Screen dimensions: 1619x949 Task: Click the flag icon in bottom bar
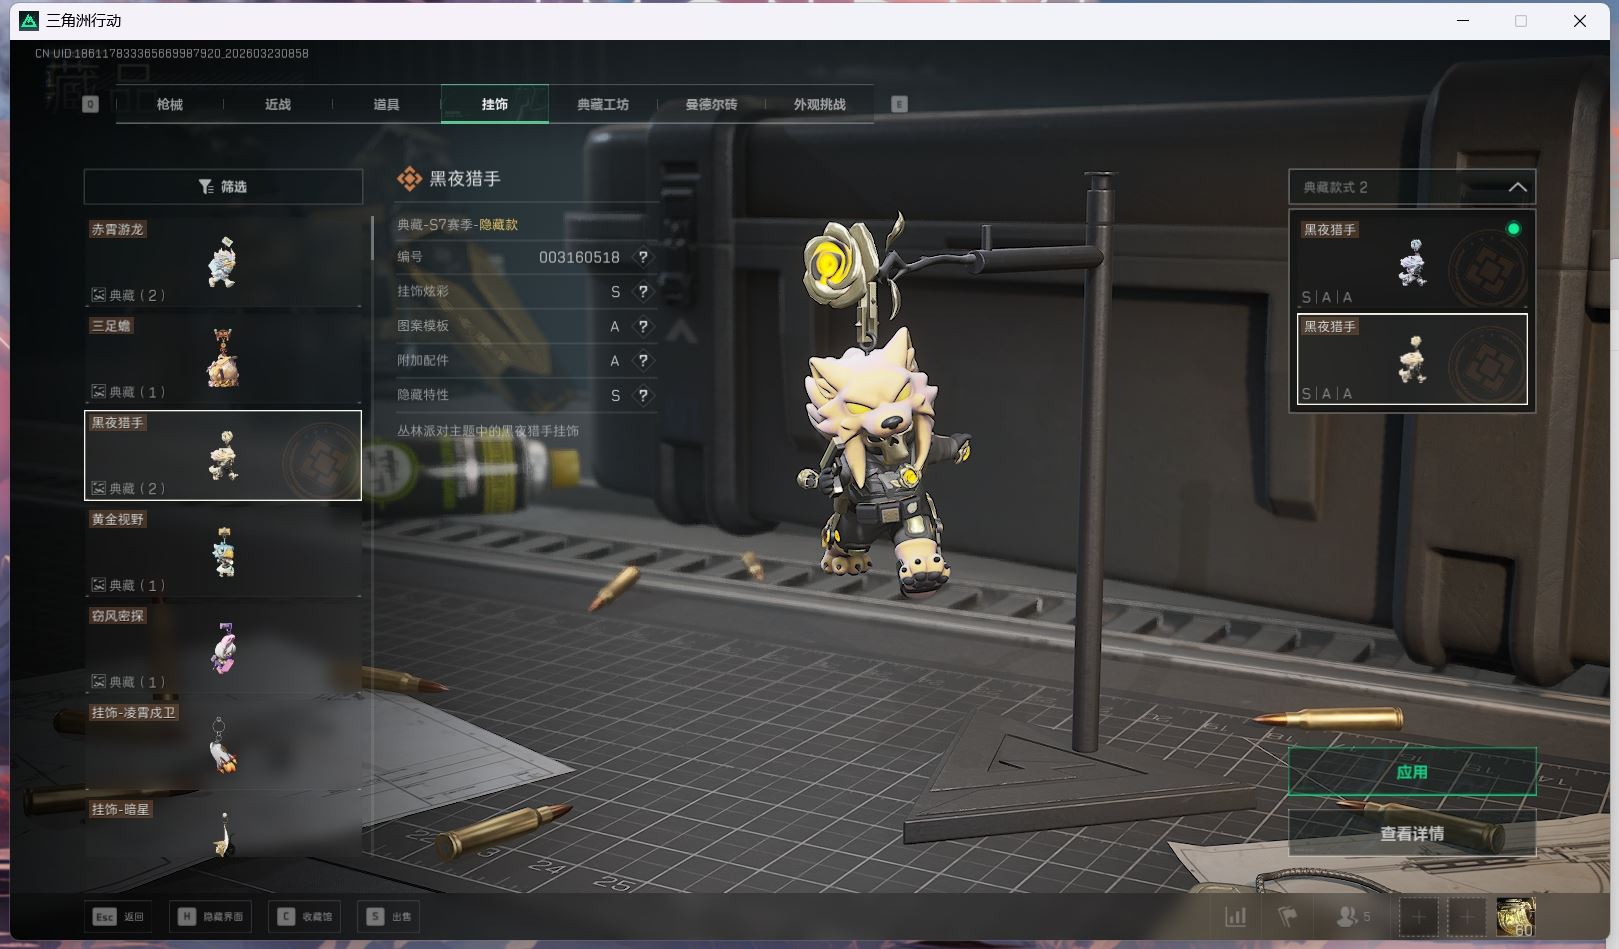1288,916
